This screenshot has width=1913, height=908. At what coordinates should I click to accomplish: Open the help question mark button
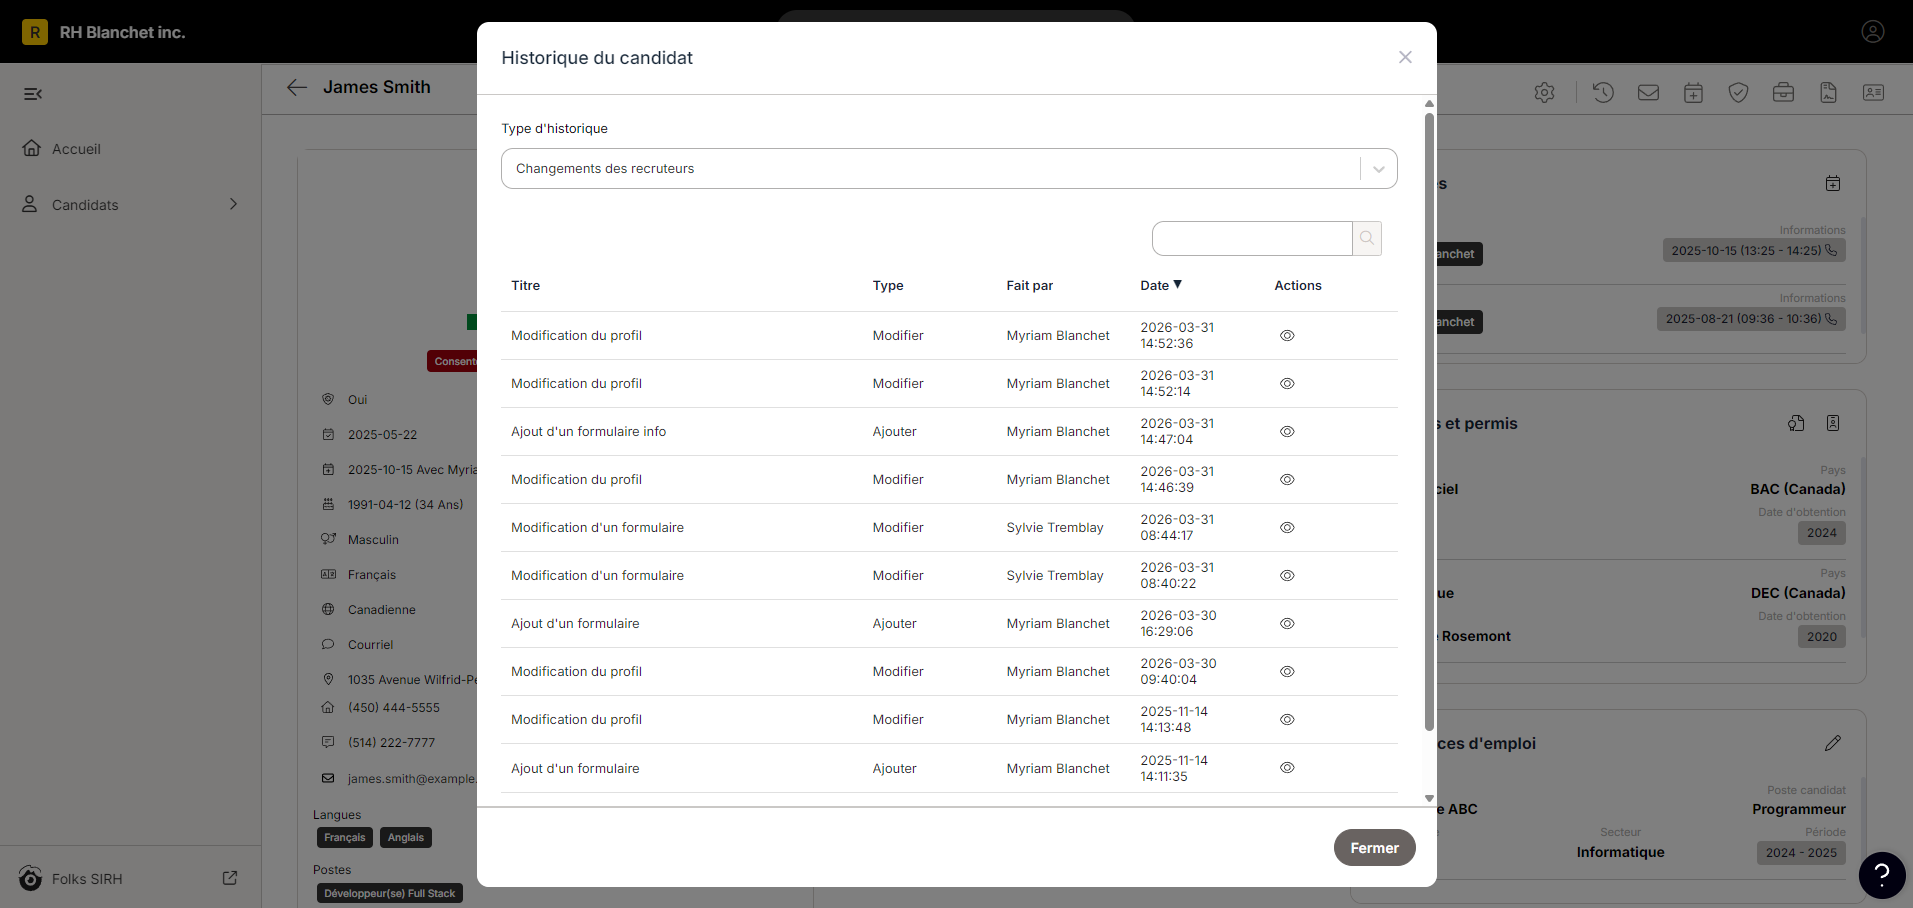1882,875
